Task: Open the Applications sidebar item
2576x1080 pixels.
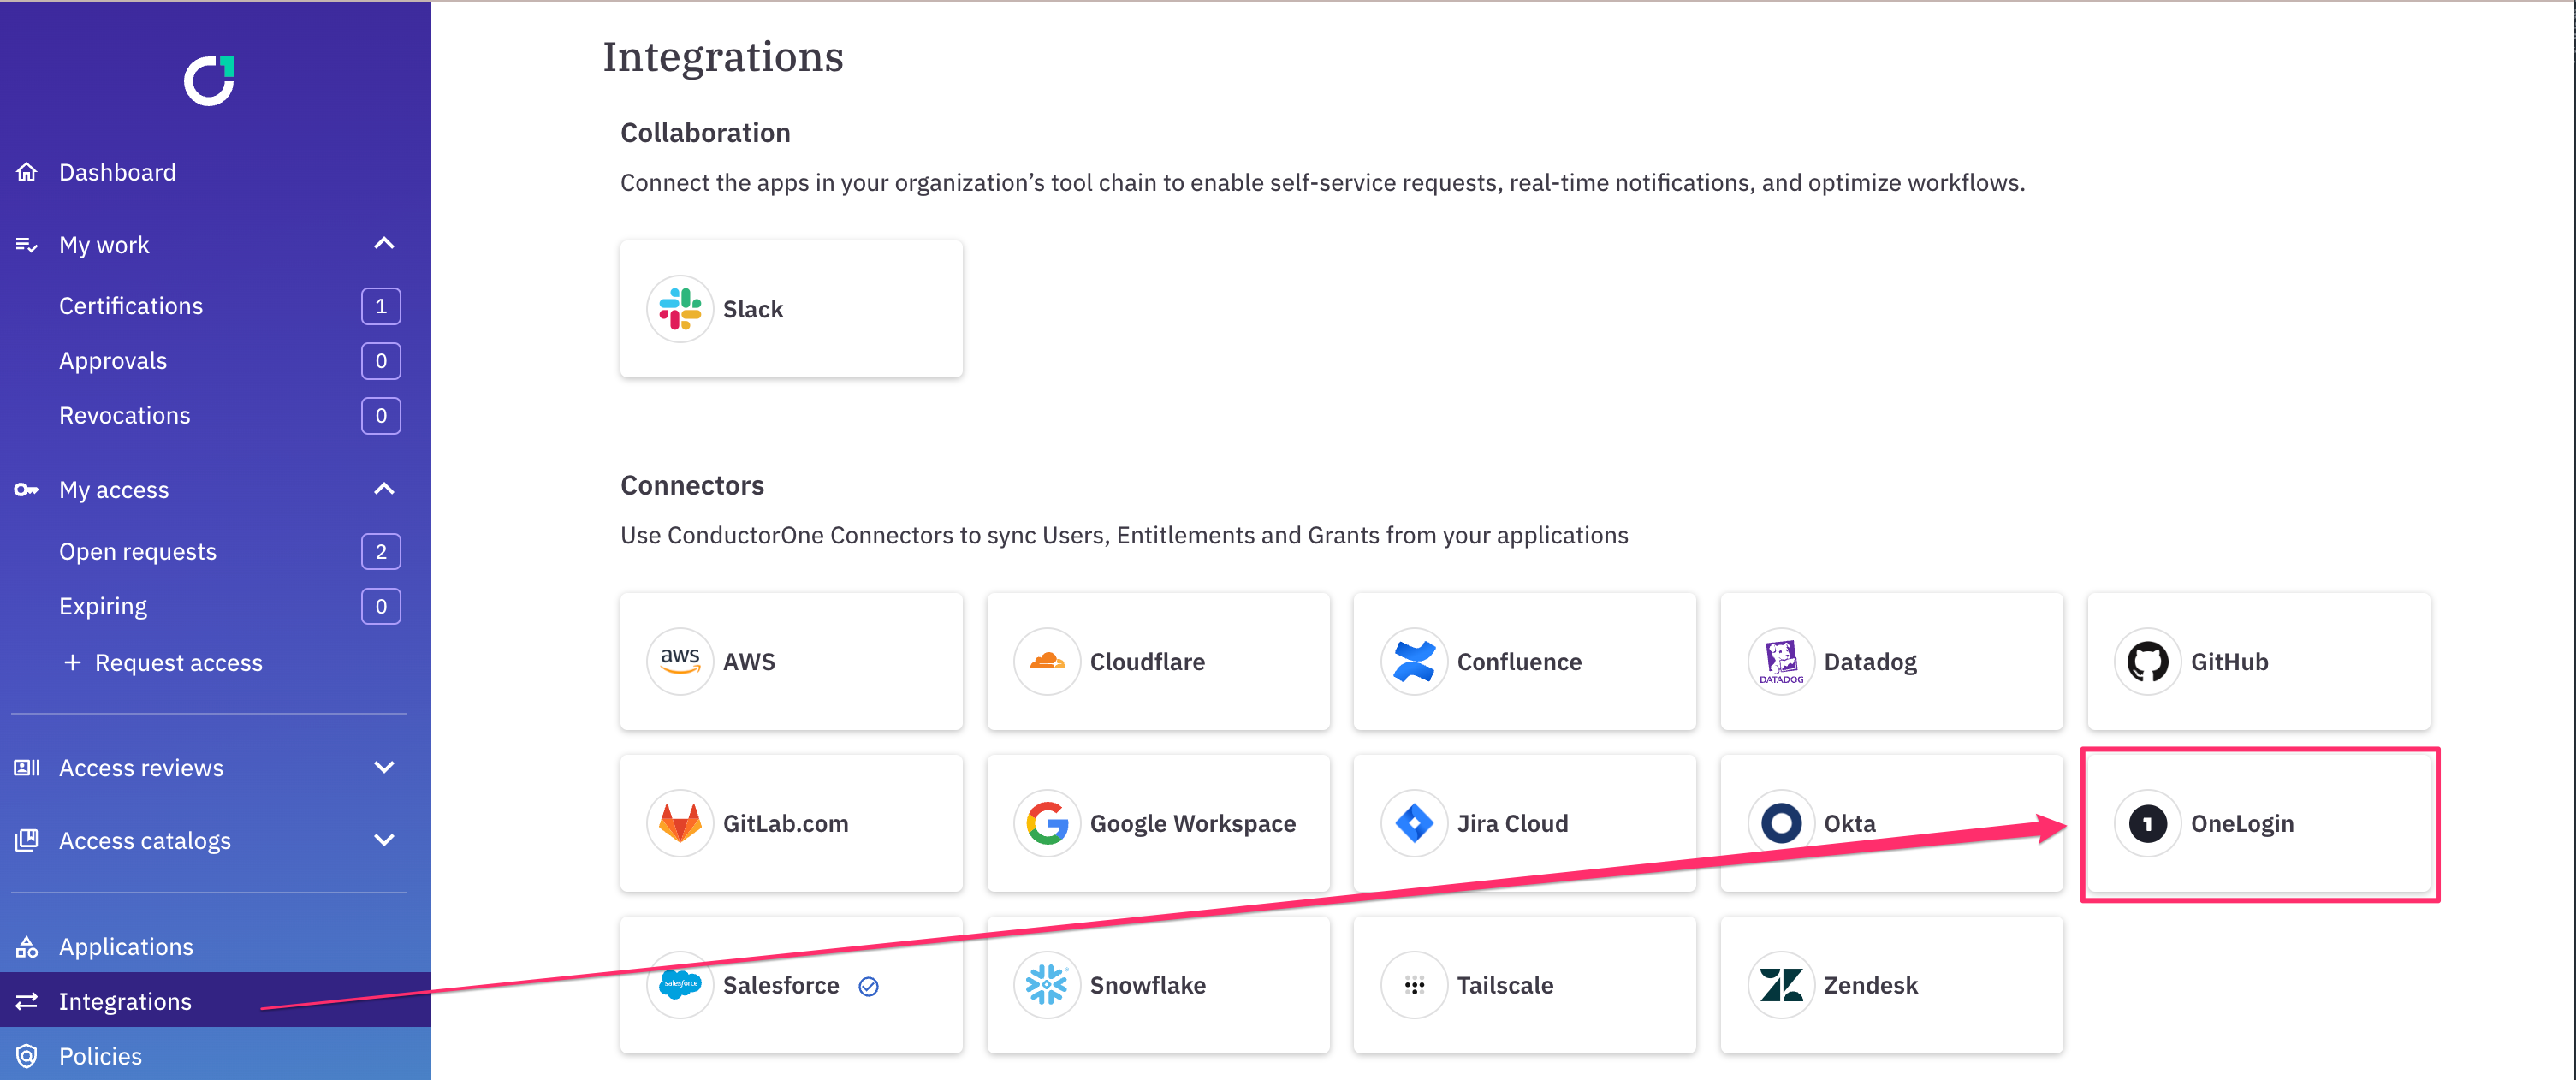Action: click(126, 946)
